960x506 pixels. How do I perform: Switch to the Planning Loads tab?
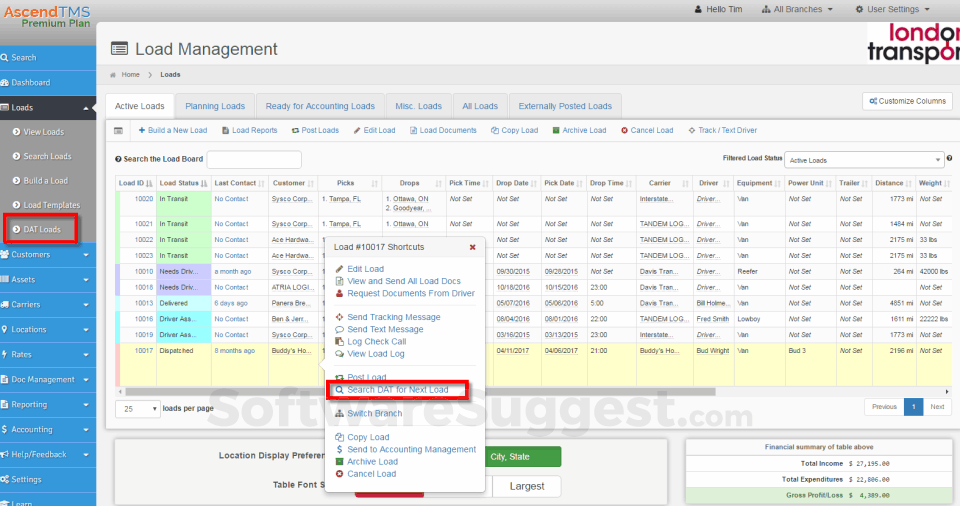215,106
